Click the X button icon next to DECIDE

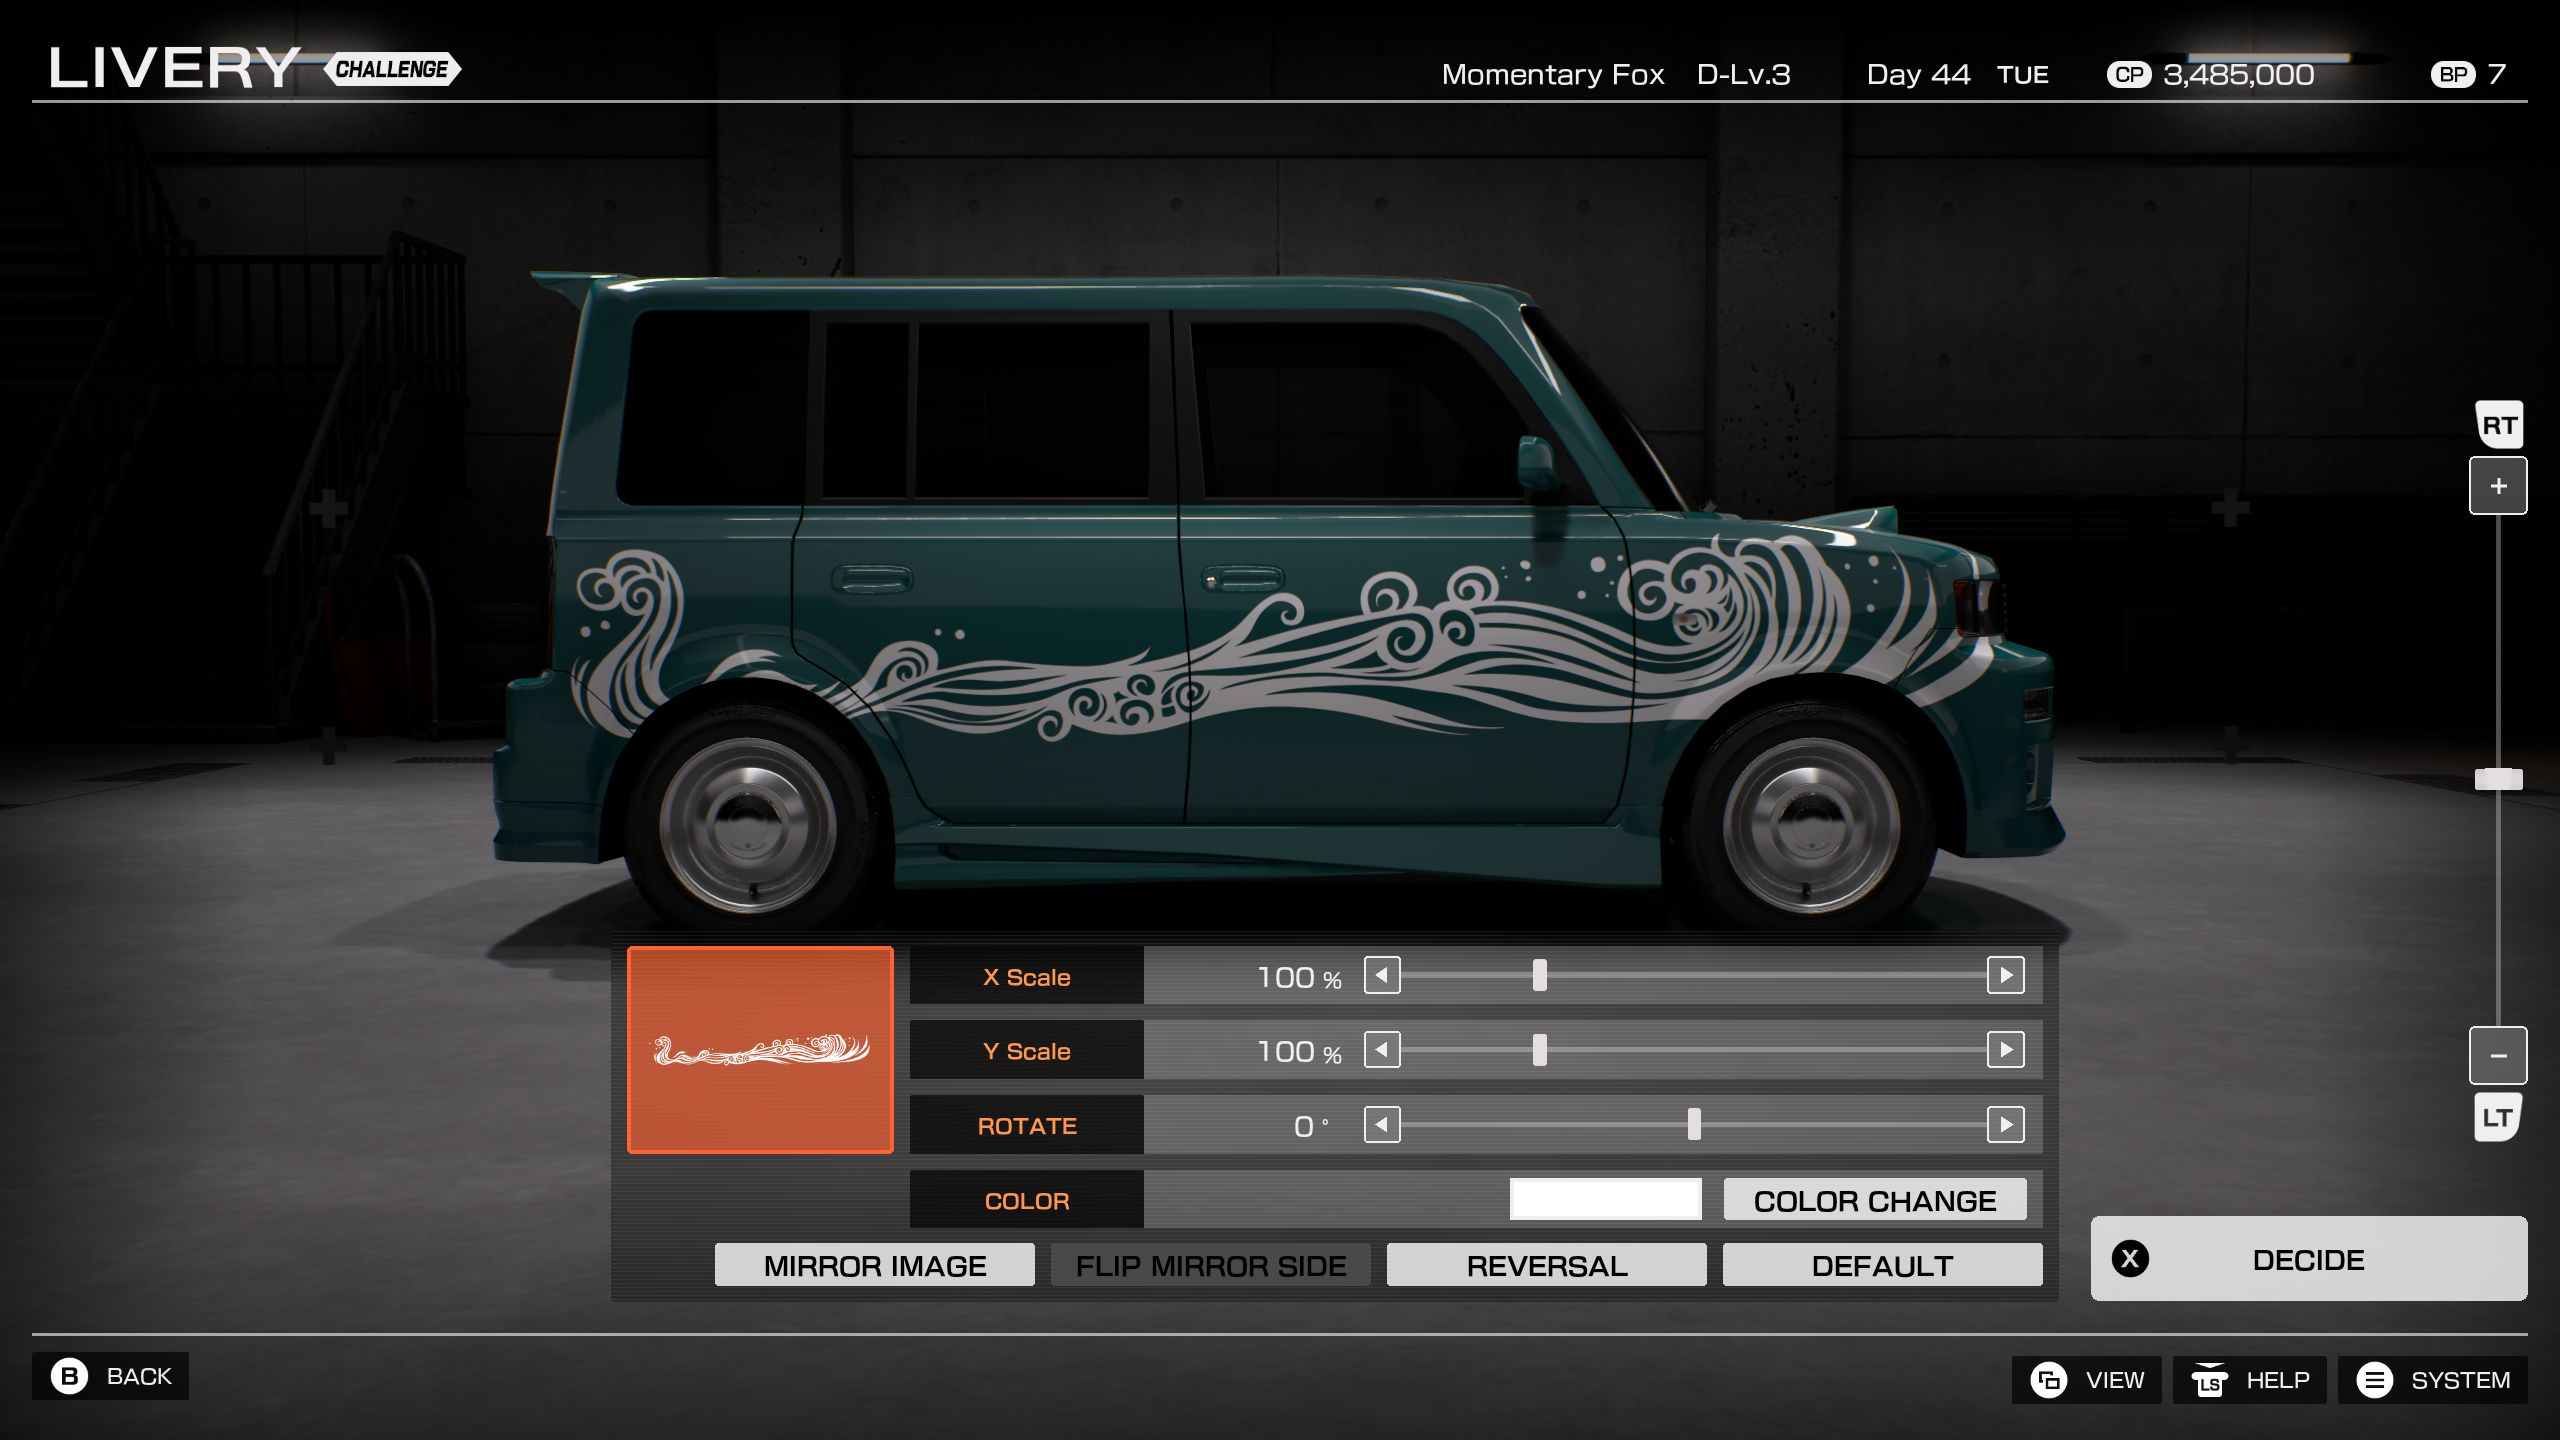[x=2131, y=1258]
